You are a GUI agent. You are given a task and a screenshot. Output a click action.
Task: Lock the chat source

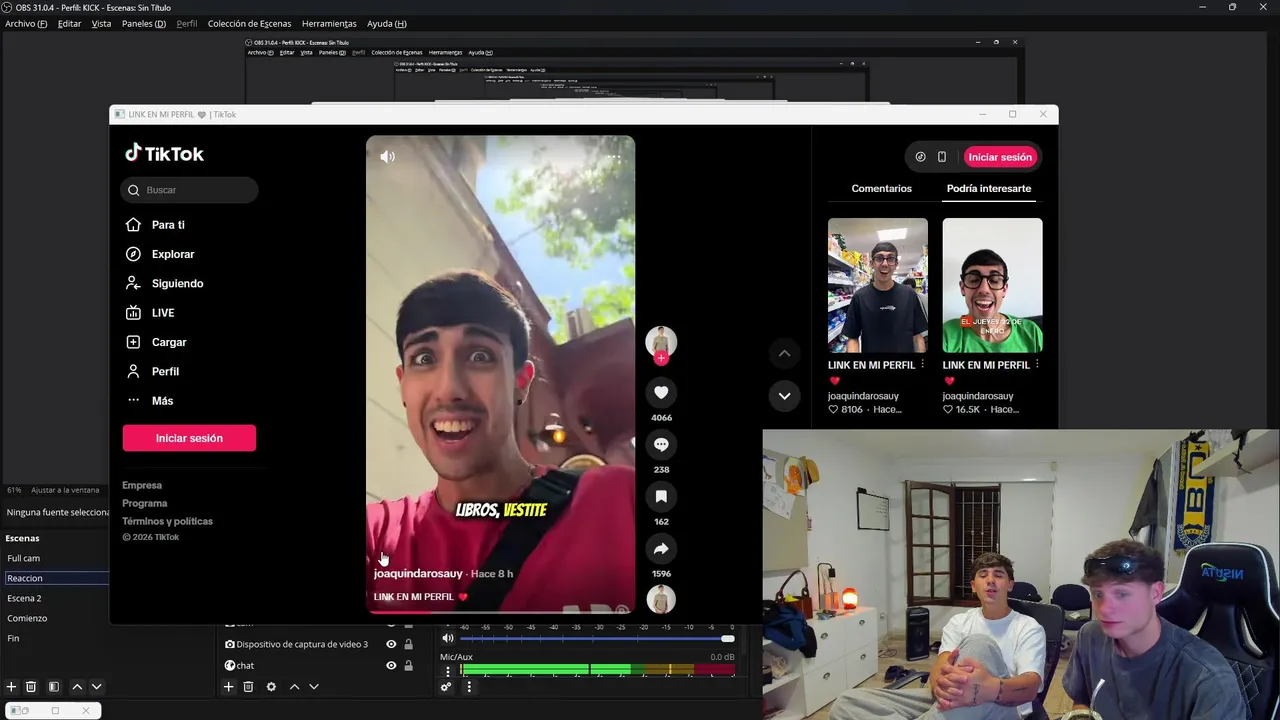pos(408,666)
